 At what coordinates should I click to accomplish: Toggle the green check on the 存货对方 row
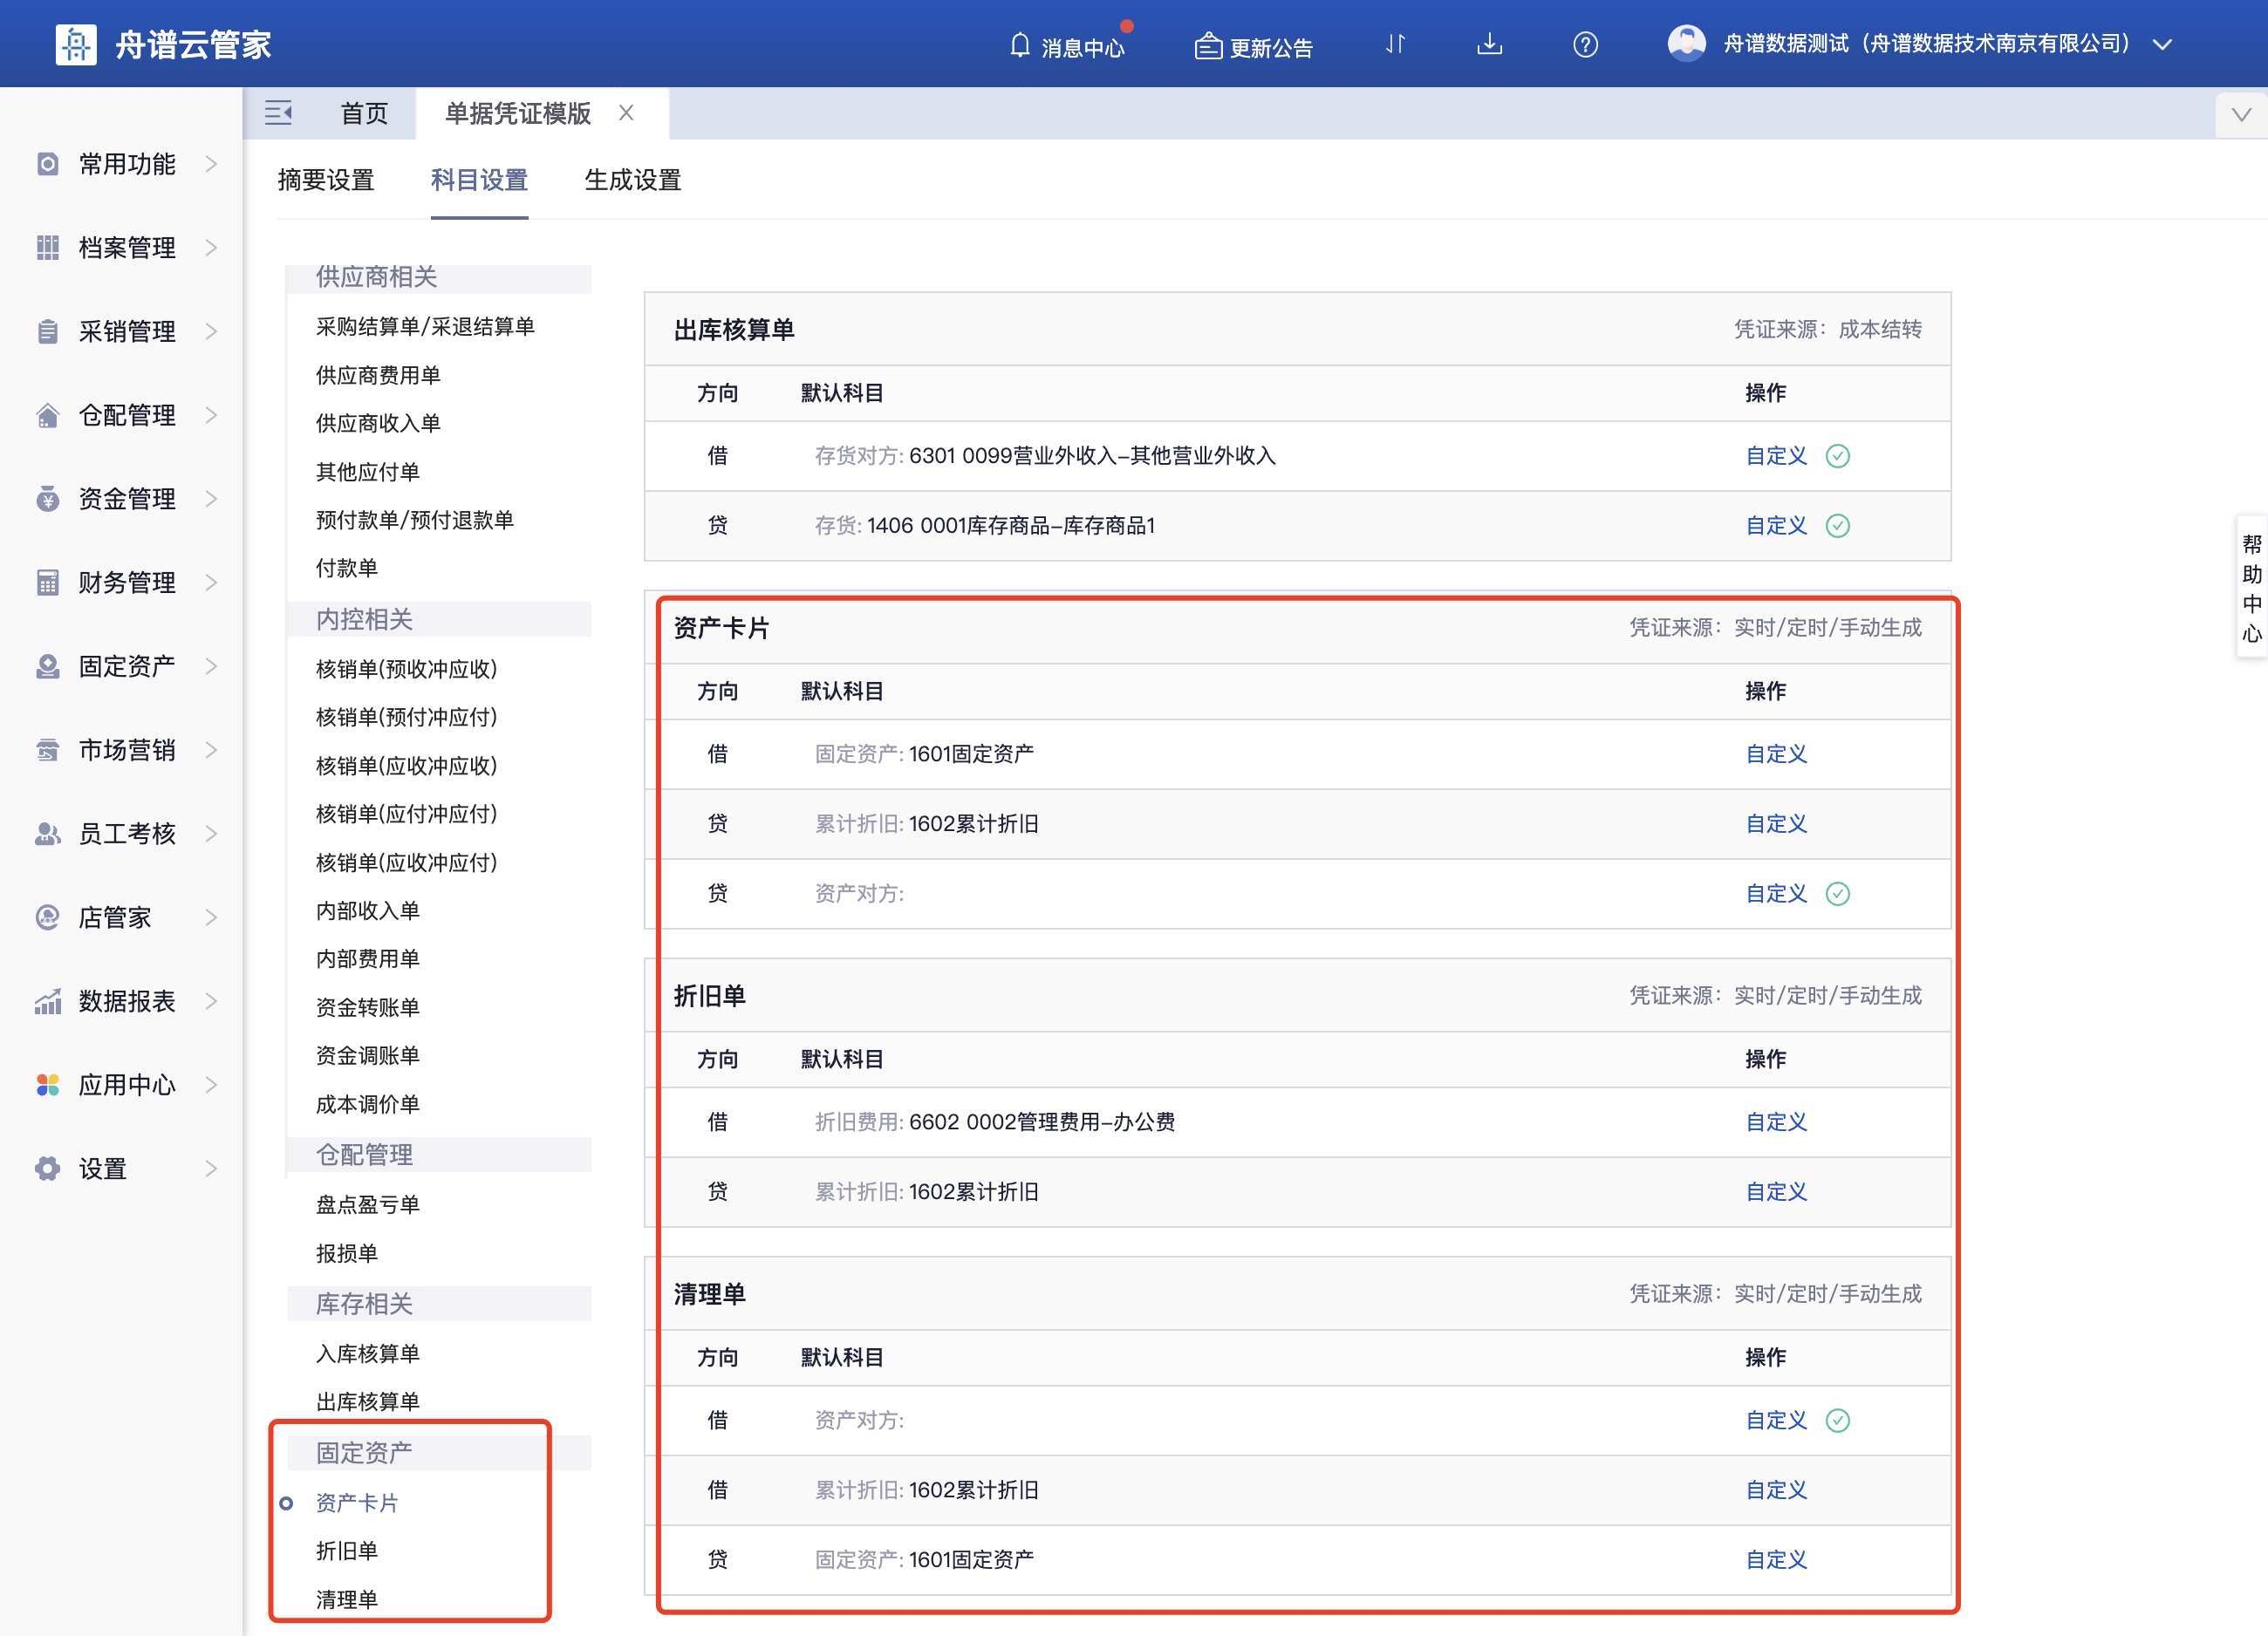(1837, 456)
